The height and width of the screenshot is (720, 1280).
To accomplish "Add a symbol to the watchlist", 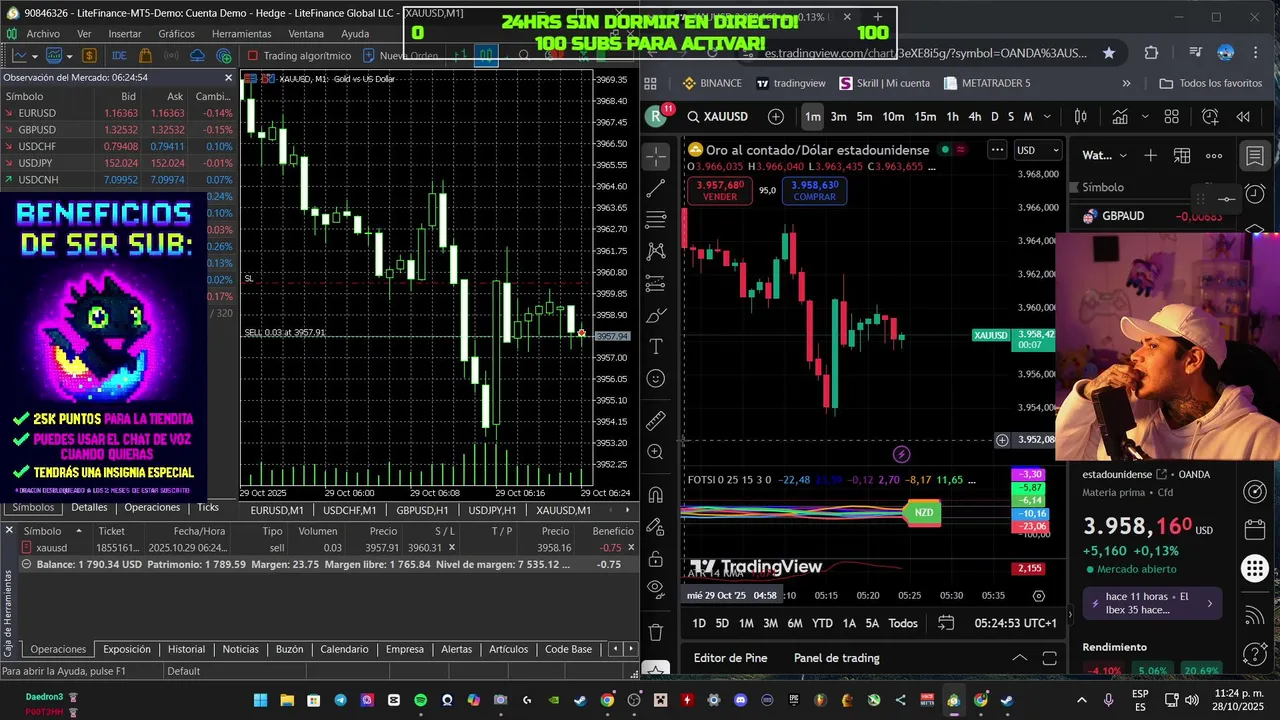I will click(1150, 155).
